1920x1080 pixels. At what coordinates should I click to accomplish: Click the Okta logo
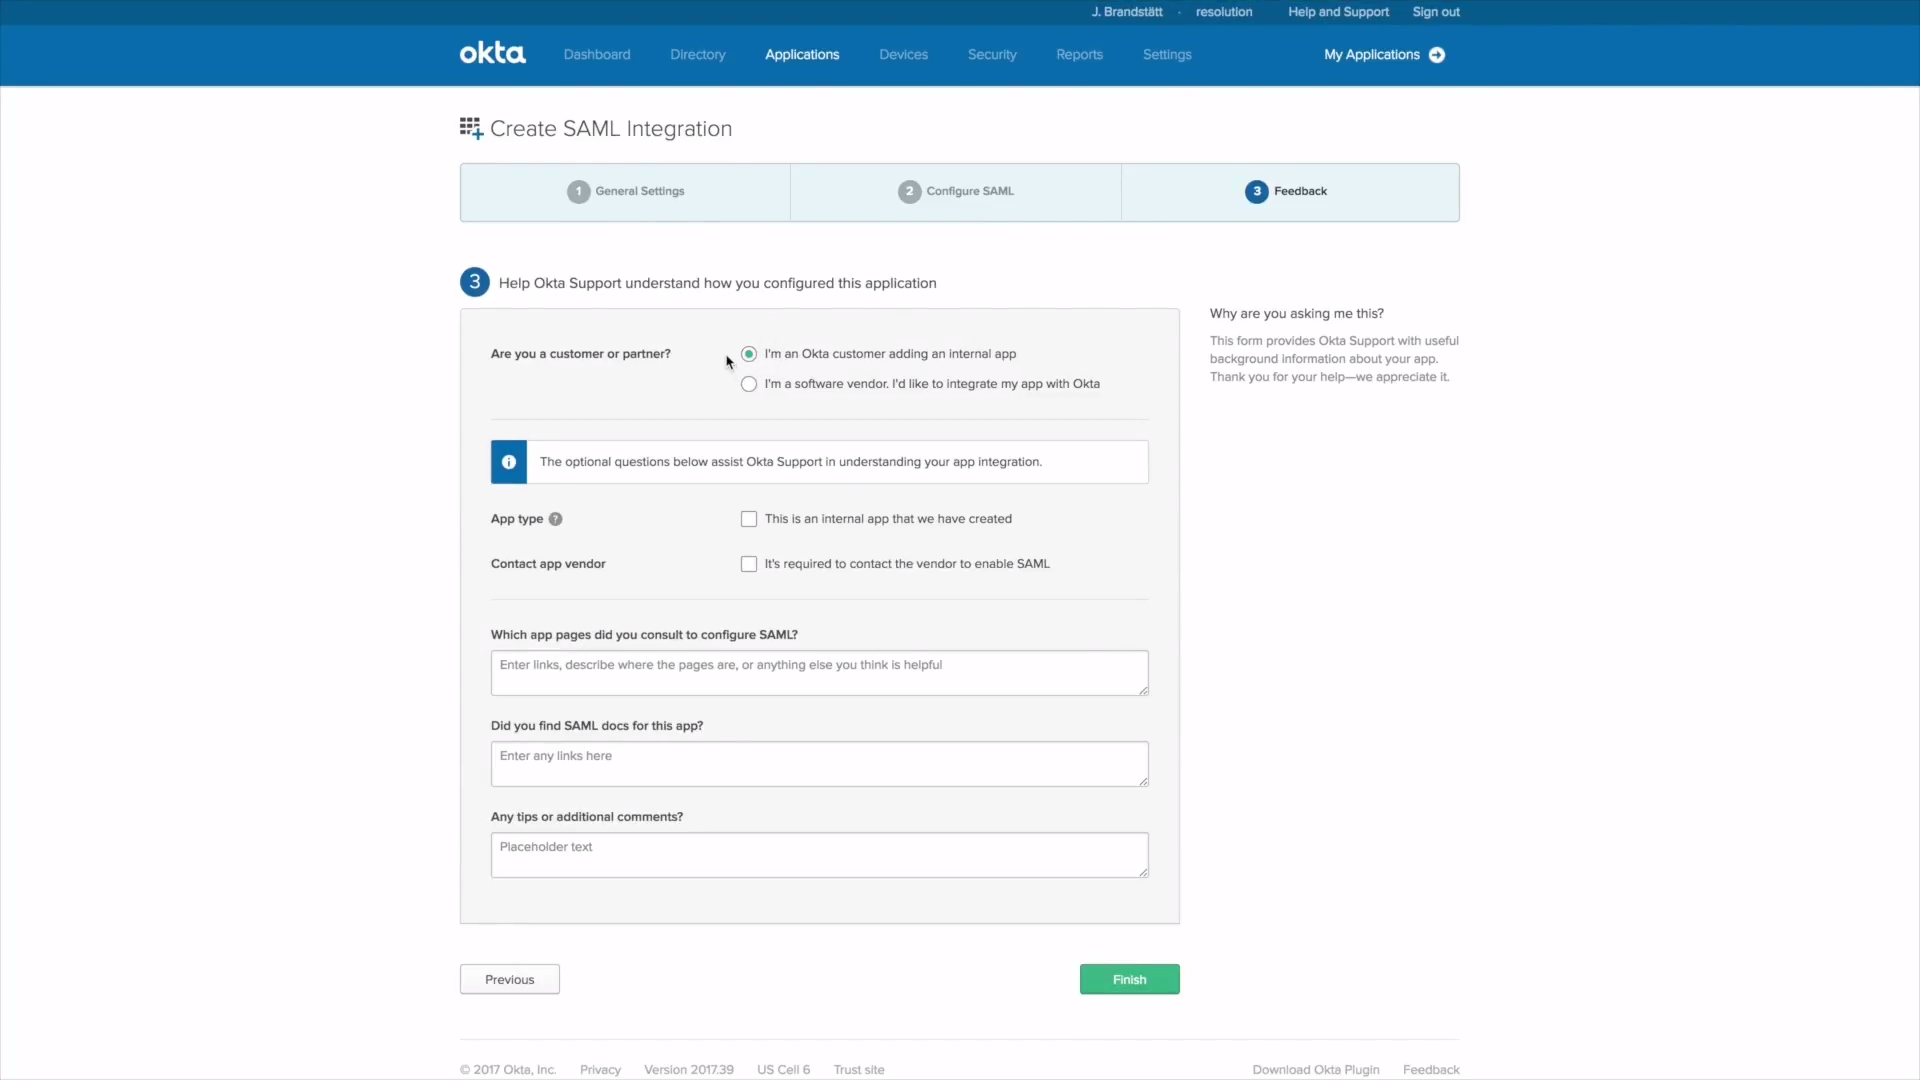click(x=492, y=54)
